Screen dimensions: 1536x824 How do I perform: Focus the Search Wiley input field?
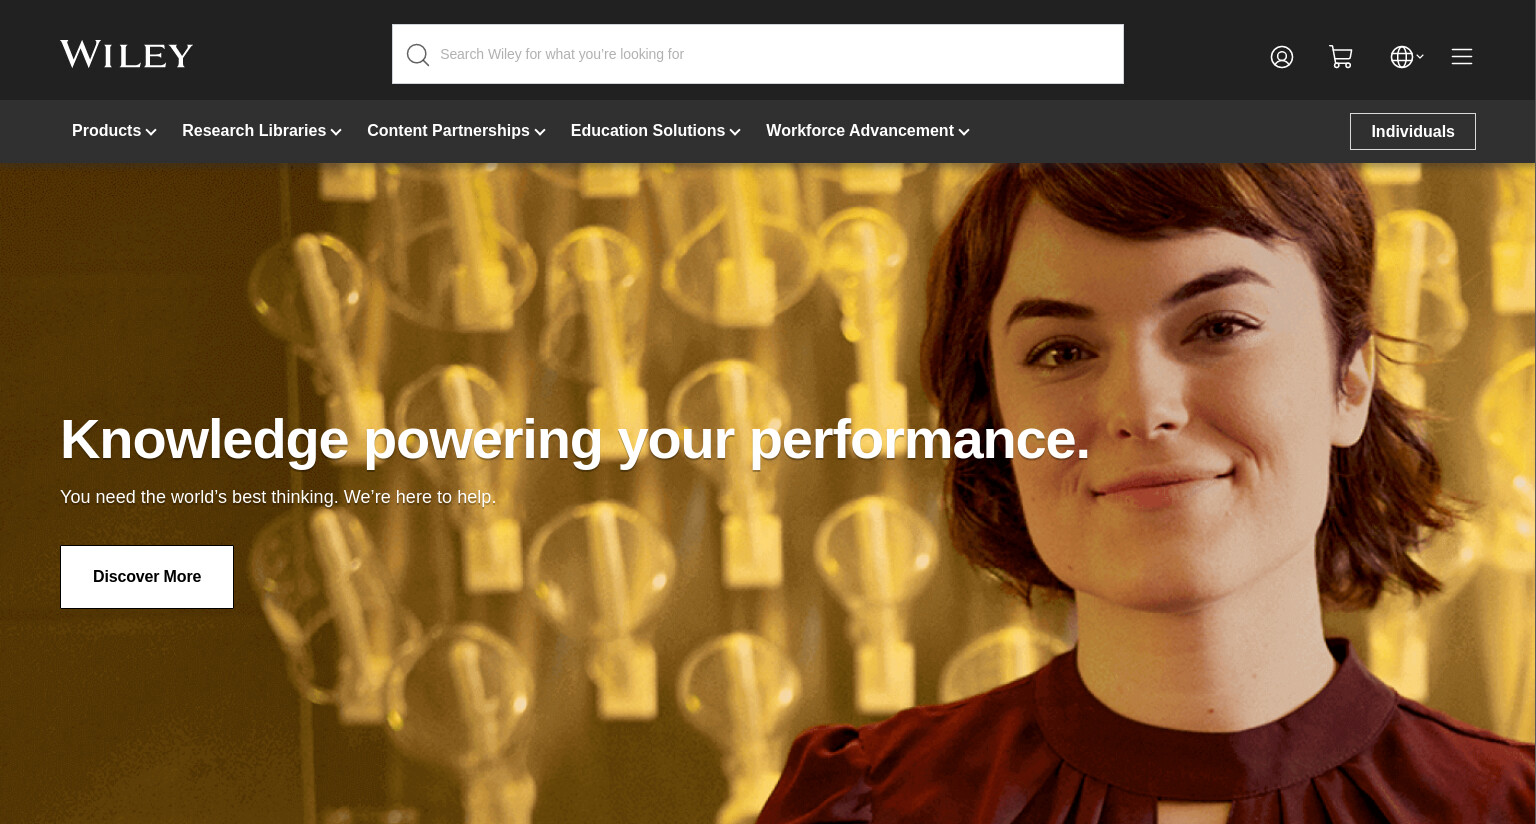758,54
